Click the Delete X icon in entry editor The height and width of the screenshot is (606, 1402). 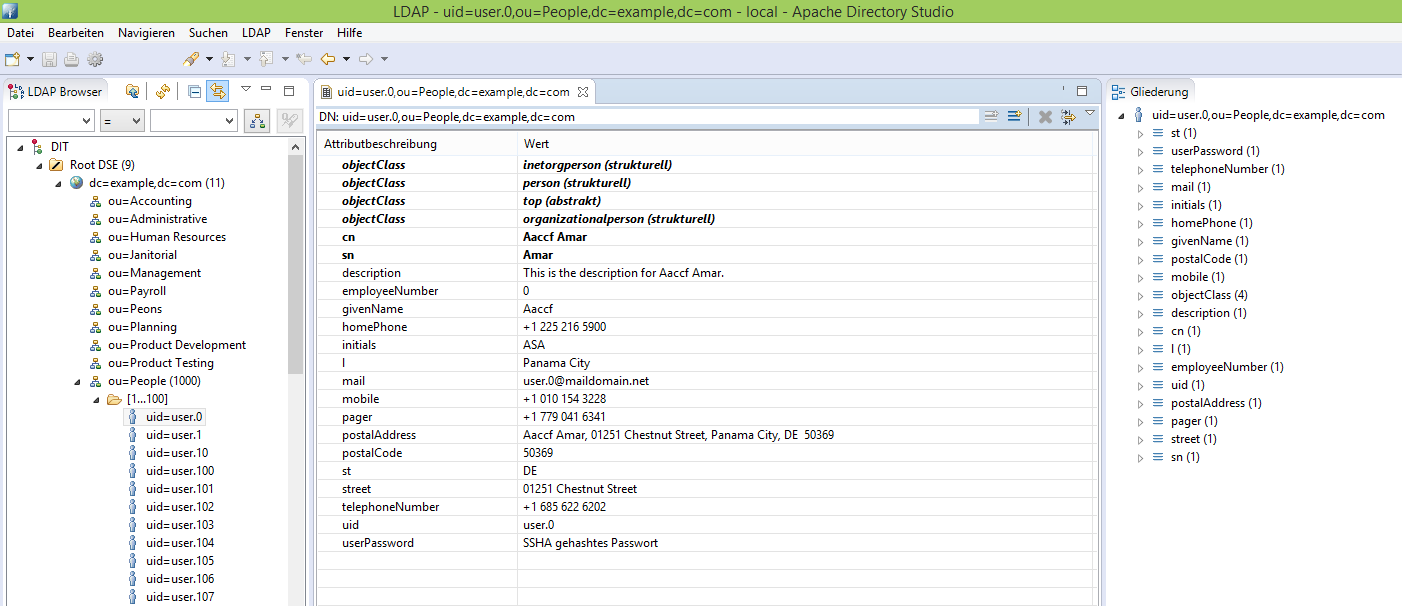coord(1045,117)
